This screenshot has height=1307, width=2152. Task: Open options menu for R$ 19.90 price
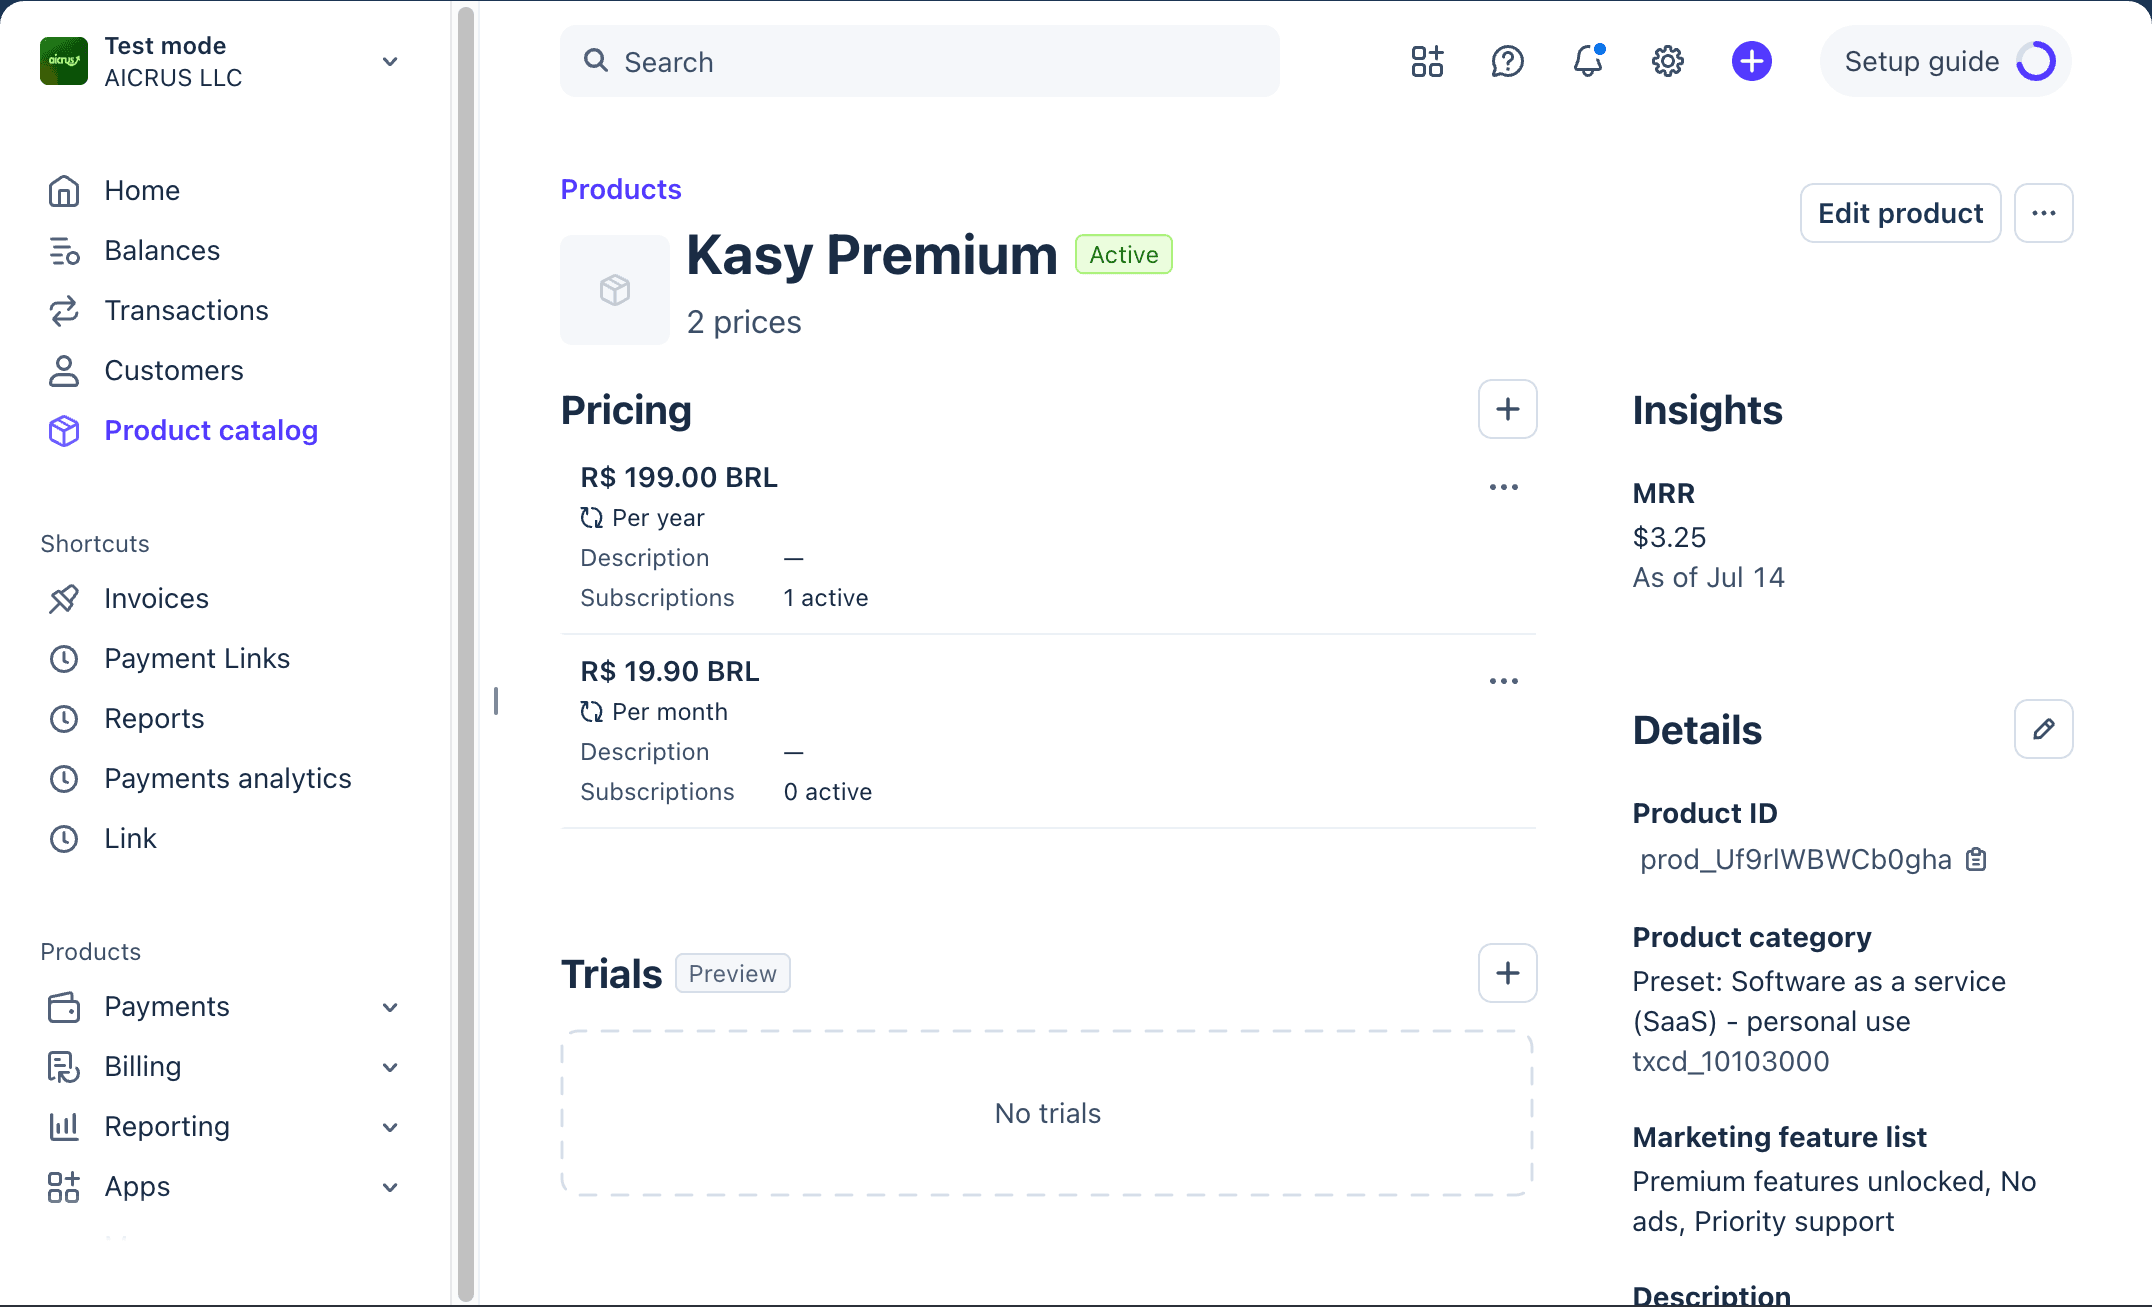[x=1503, y=682]
